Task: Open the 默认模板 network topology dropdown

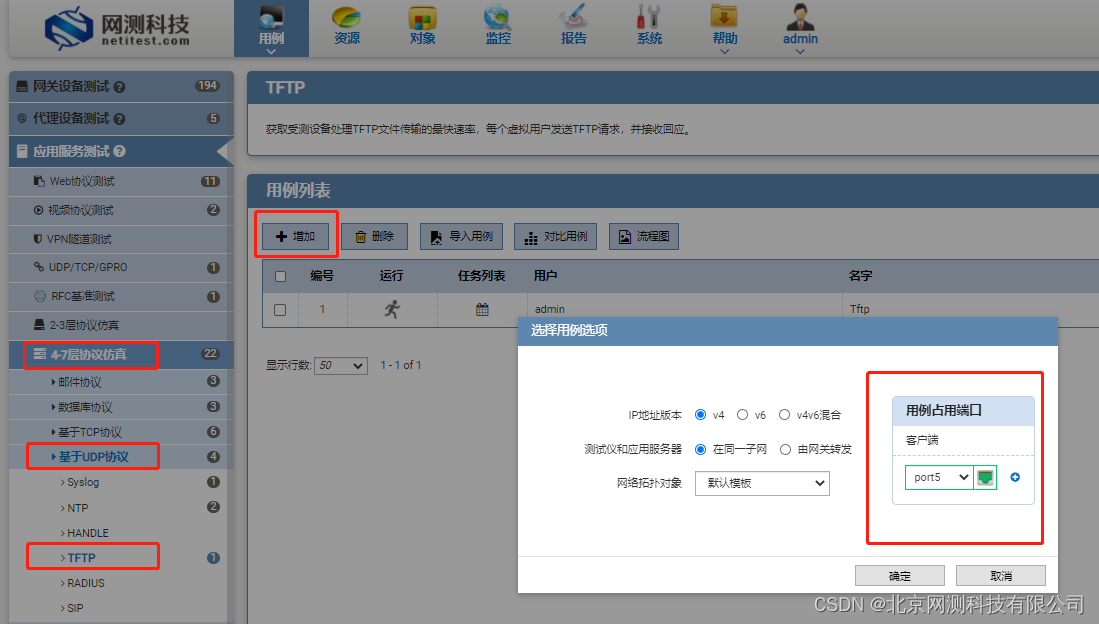Action: (762, 483)
